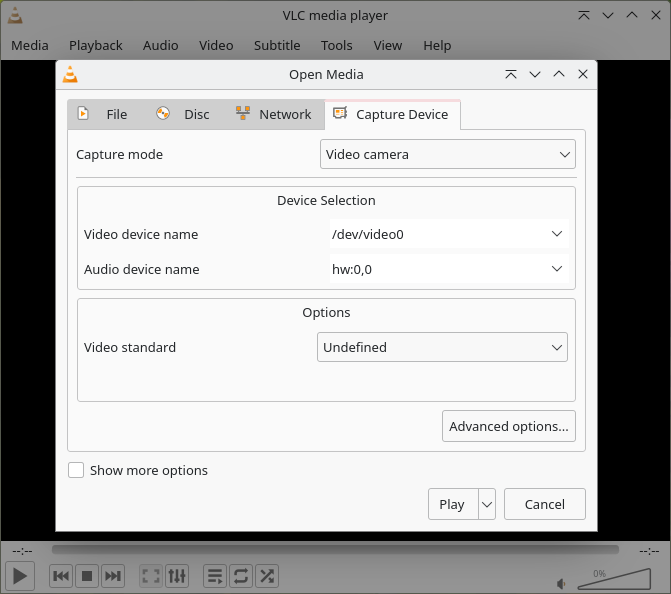Open the View menu

388,45
